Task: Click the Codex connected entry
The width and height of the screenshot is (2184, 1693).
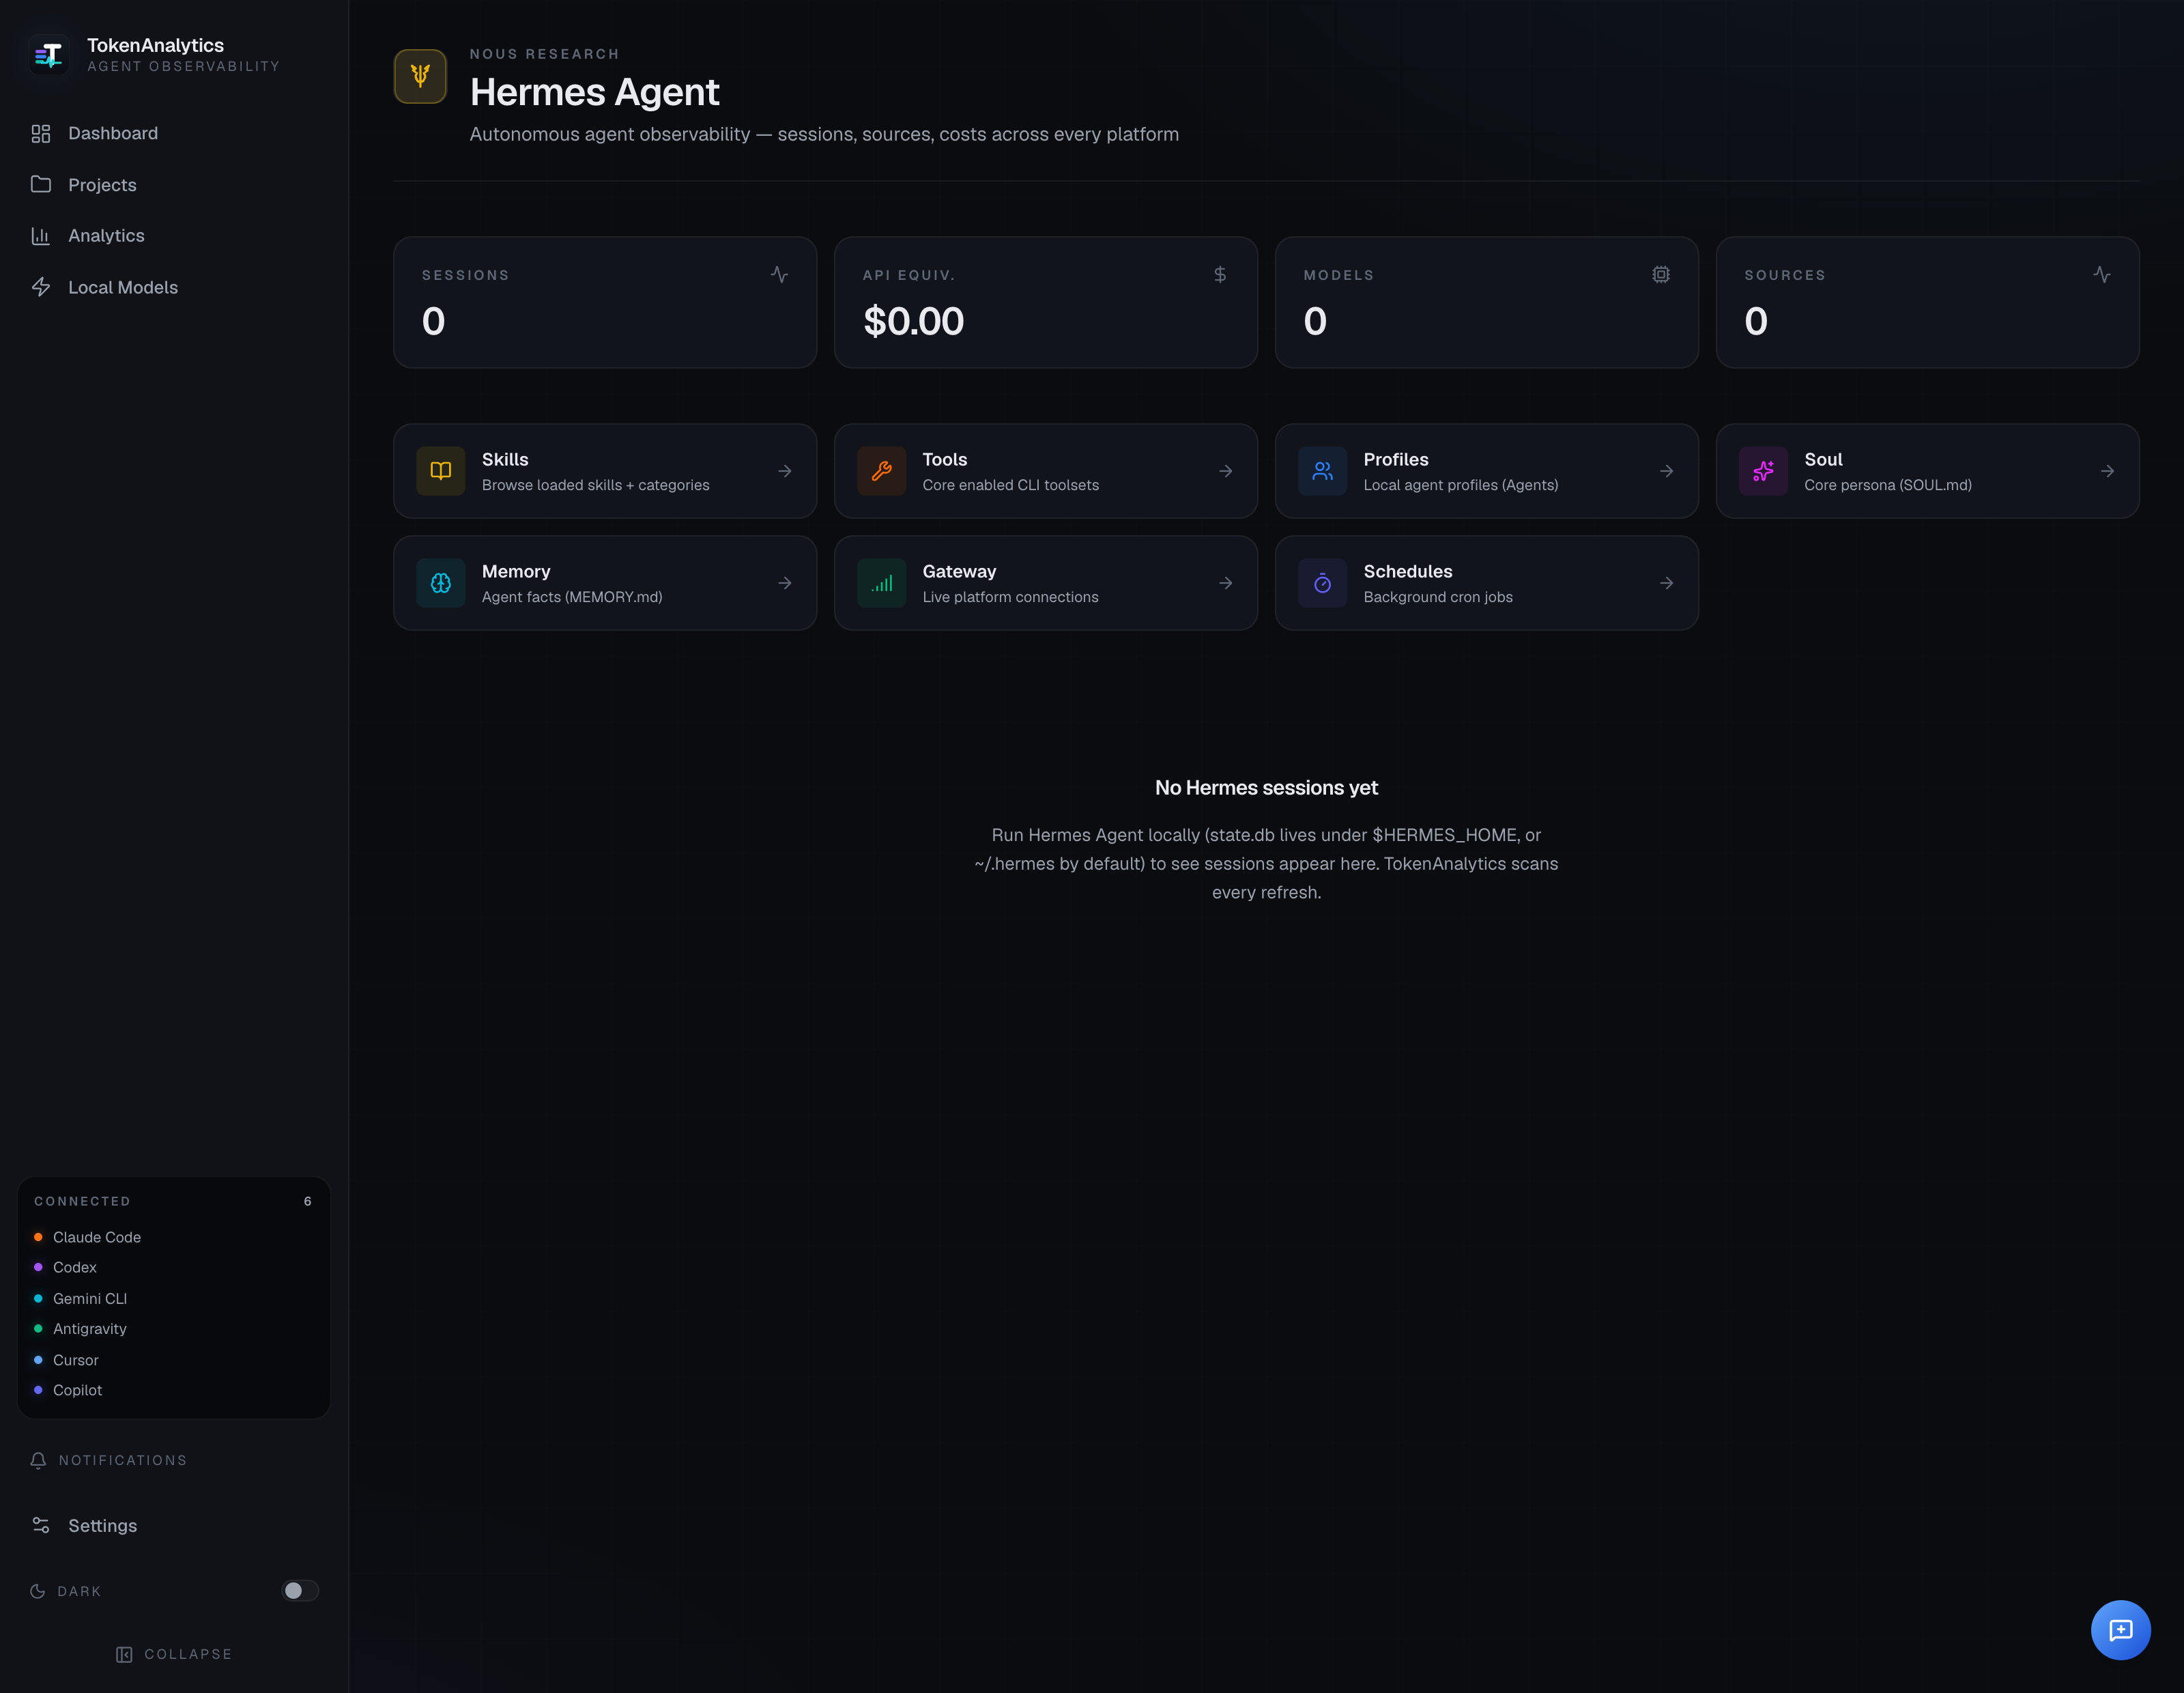Action: tap(75, 1267)
